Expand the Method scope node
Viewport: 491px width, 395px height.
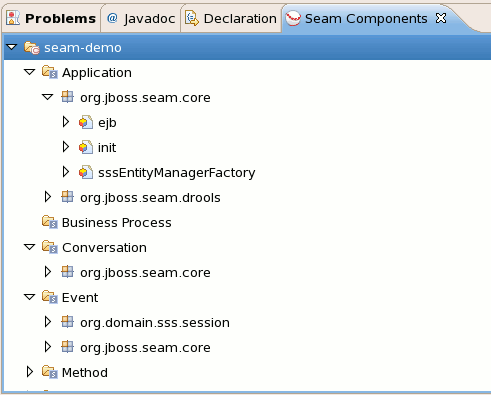pyautogui.click(x=30, y=372)
